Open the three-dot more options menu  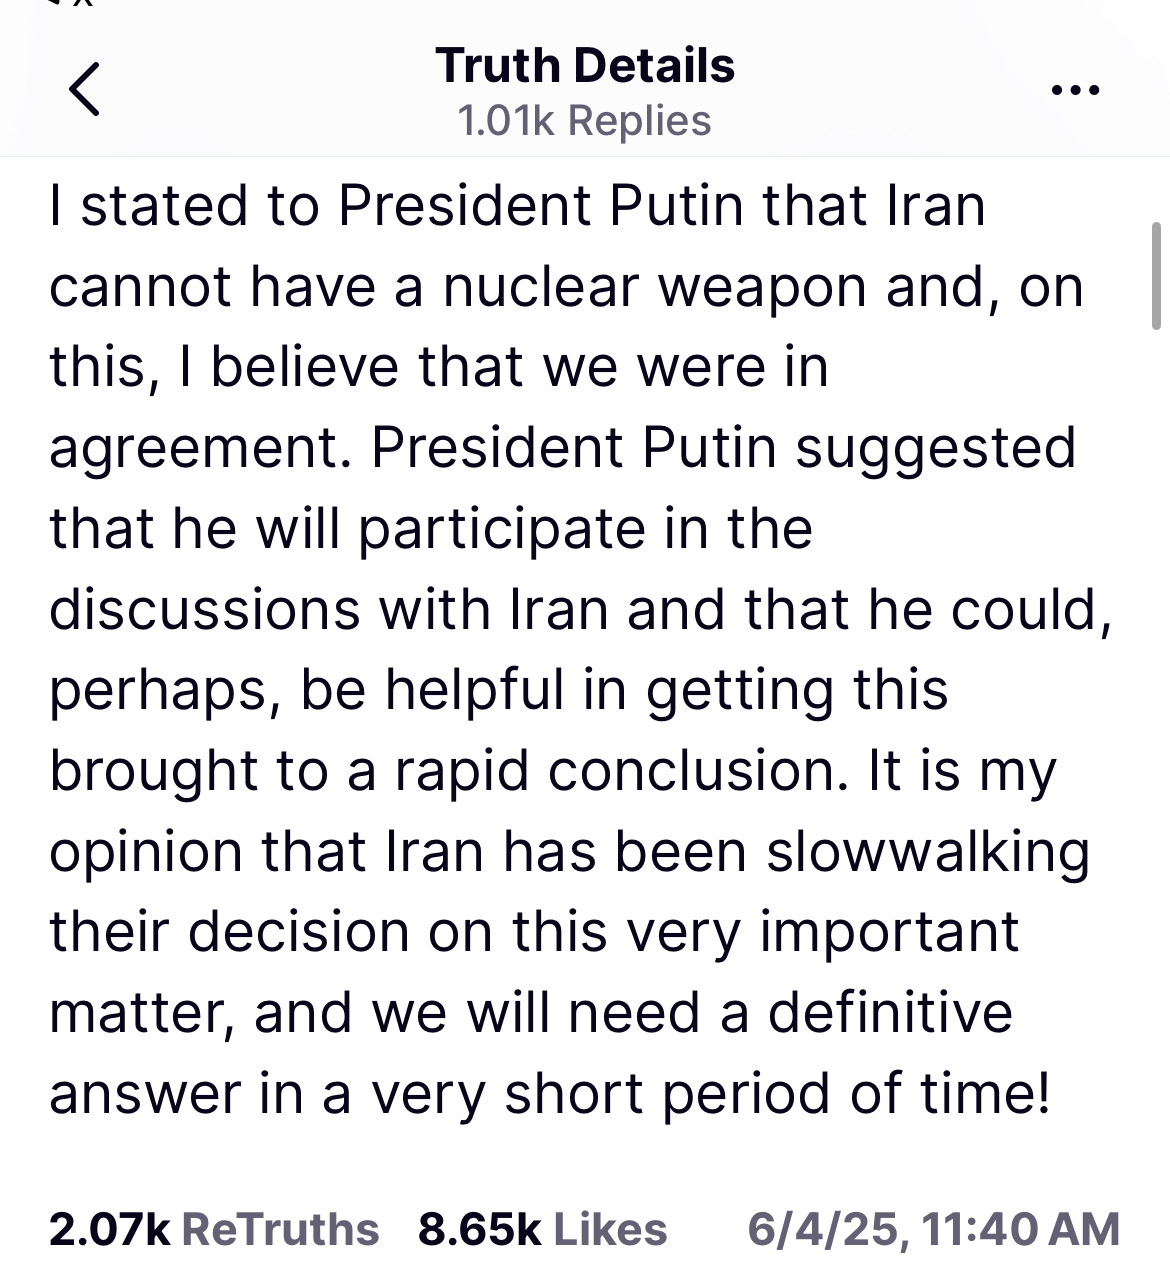click(x=1076, y=90)
